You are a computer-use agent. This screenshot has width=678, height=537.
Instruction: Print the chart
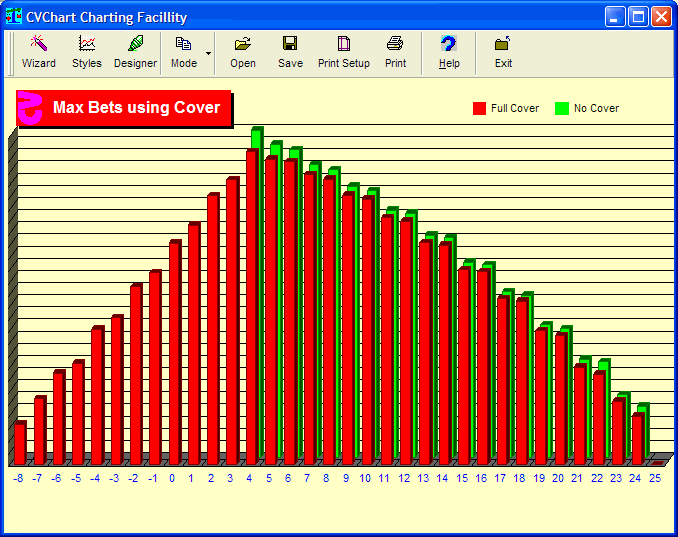coord(395,52)
